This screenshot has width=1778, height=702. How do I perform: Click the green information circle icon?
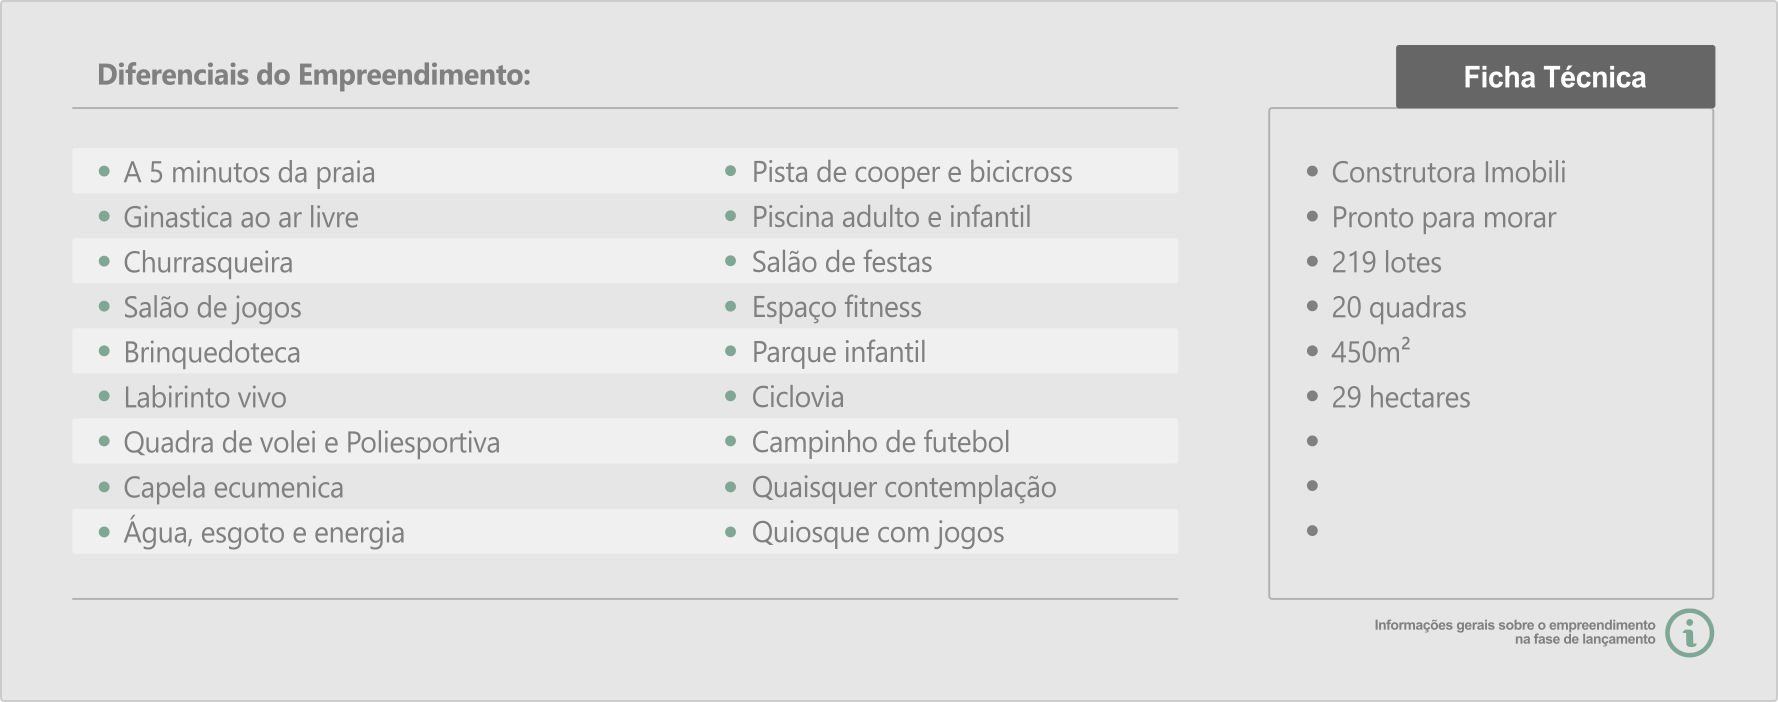[1690, 633]
